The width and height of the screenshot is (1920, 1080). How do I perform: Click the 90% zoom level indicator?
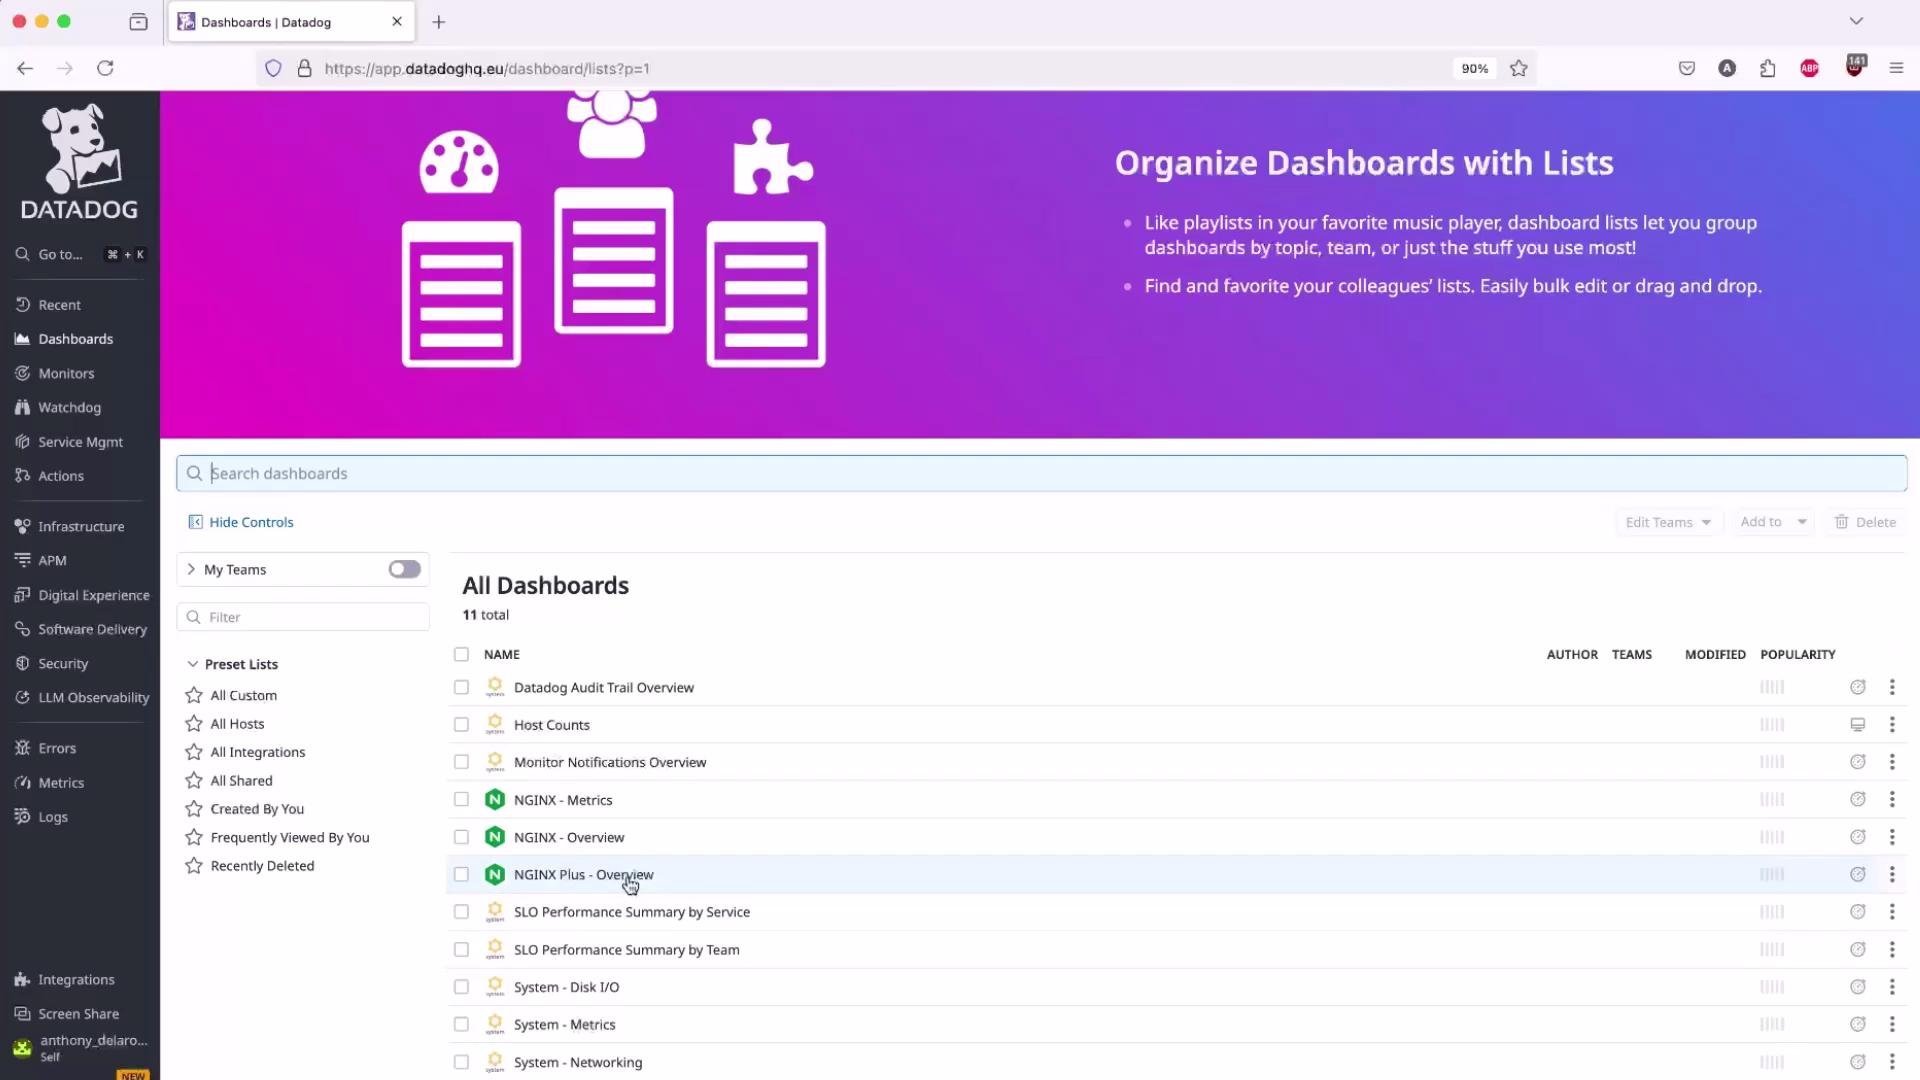click(1475, 68)
